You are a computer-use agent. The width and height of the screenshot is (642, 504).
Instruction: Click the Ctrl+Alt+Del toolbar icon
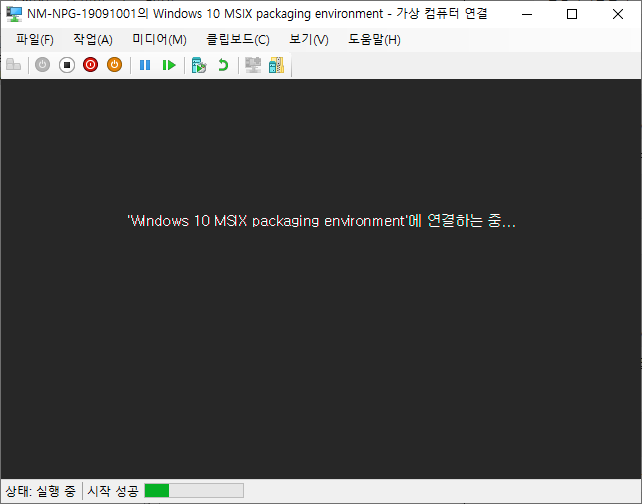(x=14, y=65)
